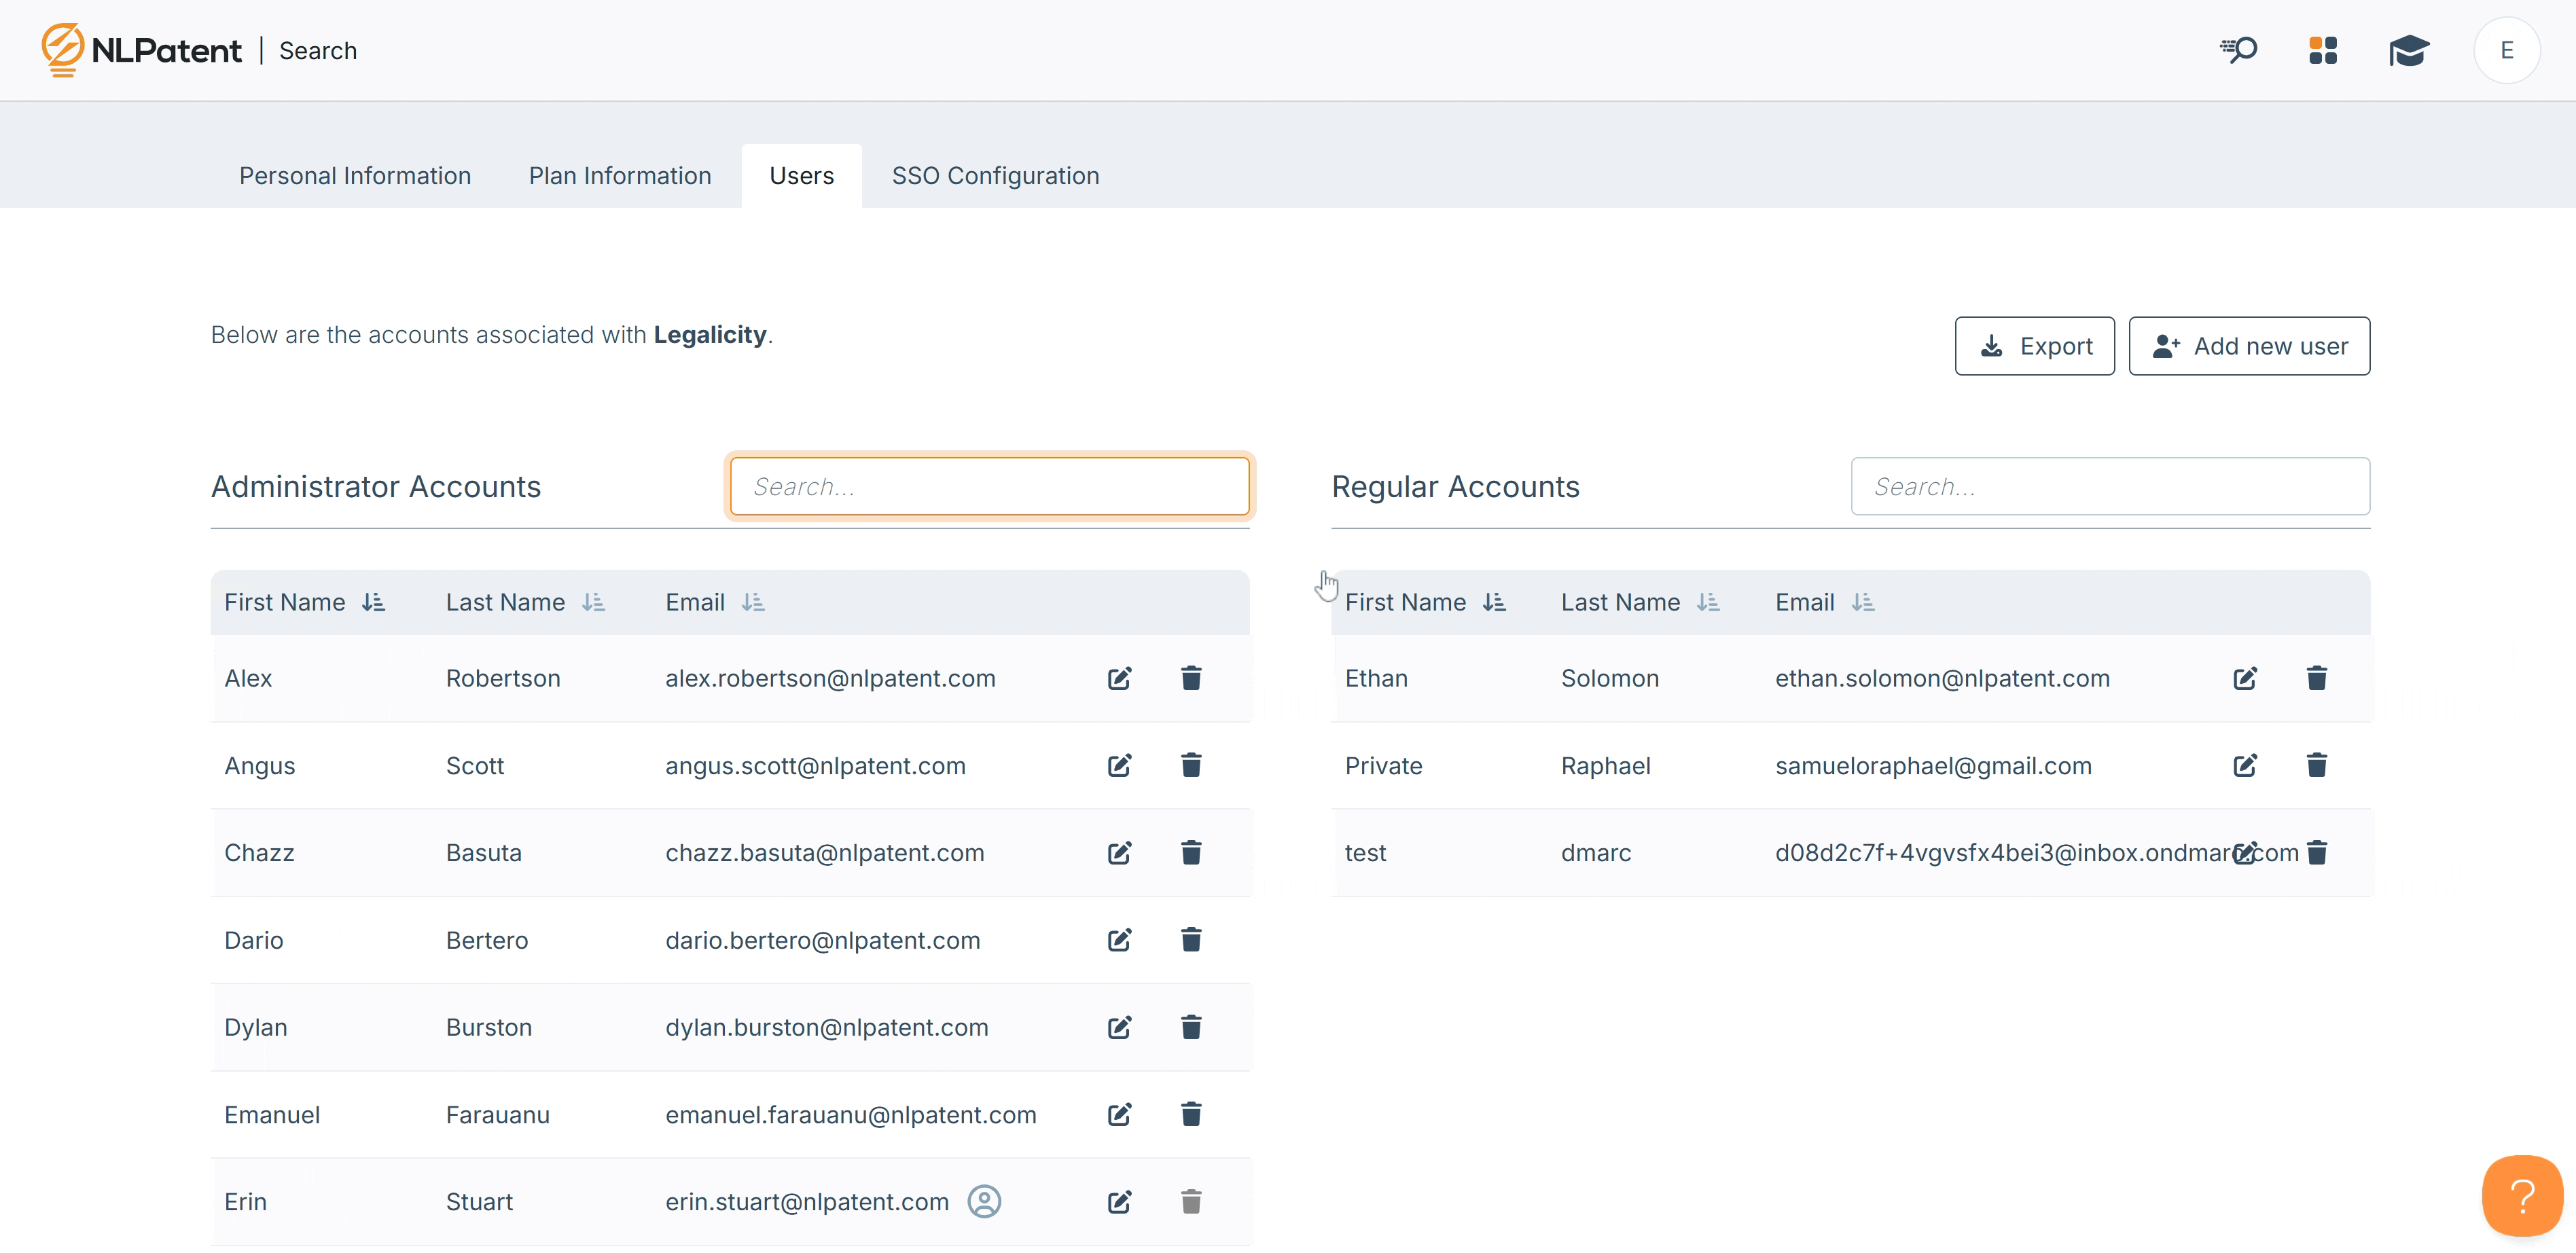Screen dimensions: 2576x1253
Task: Edit Ethan Solomon's regular account
Action: point(2244,678)
